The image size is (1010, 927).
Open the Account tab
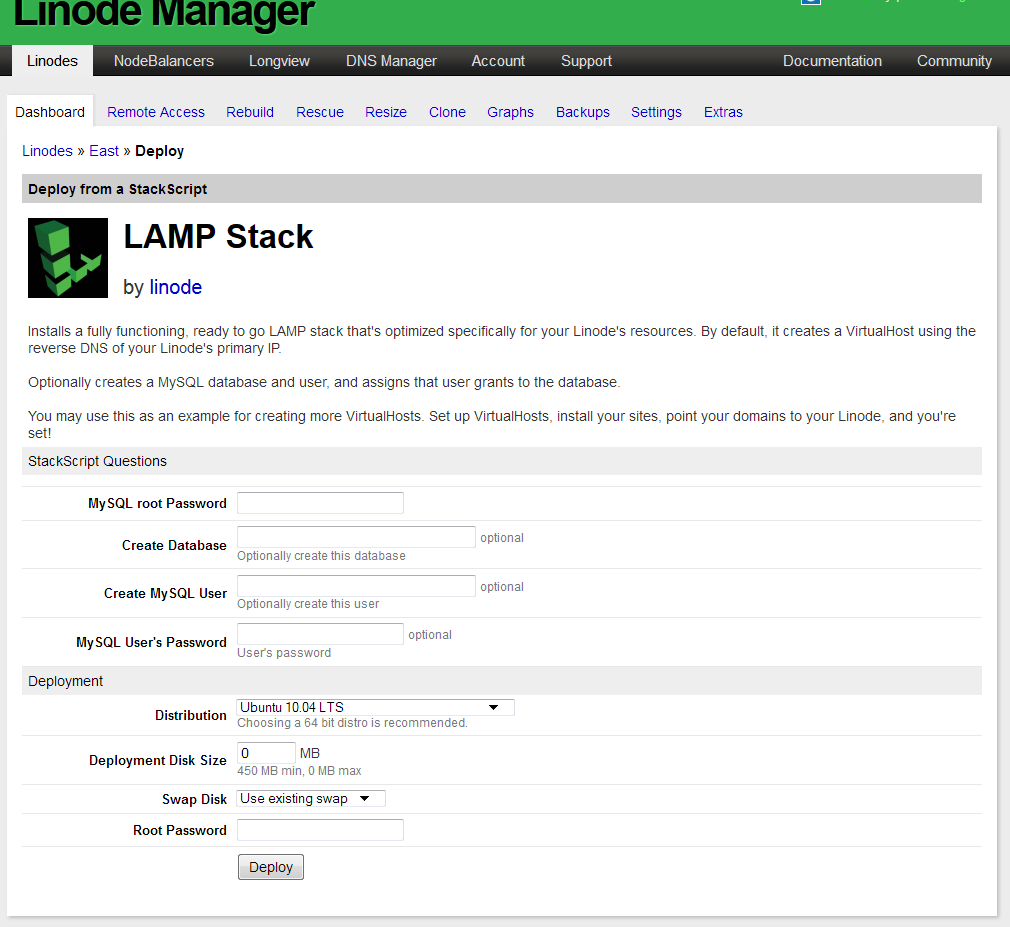[498, 61]
